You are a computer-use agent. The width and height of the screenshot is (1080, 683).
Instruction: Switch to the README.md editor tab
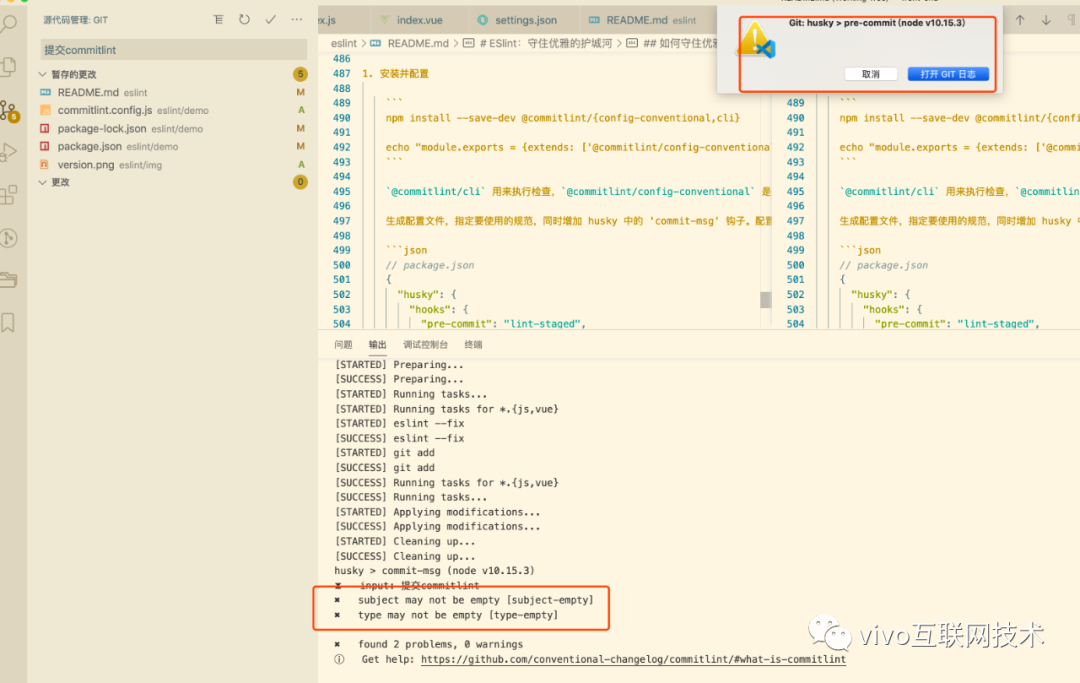coord(642,20)
